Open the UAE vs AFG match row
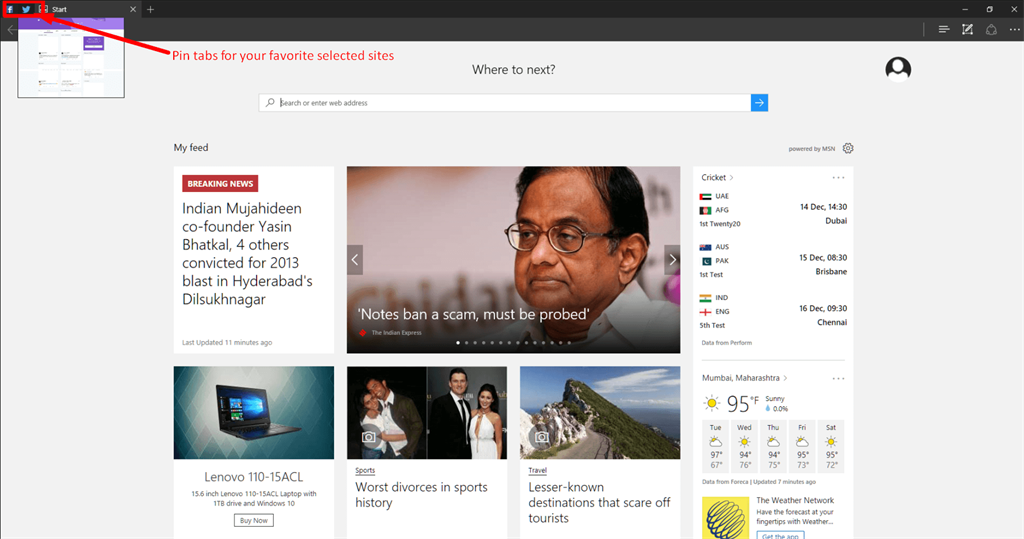Image resolution: width=1024 pixels, height=539 pixels. 773,210
